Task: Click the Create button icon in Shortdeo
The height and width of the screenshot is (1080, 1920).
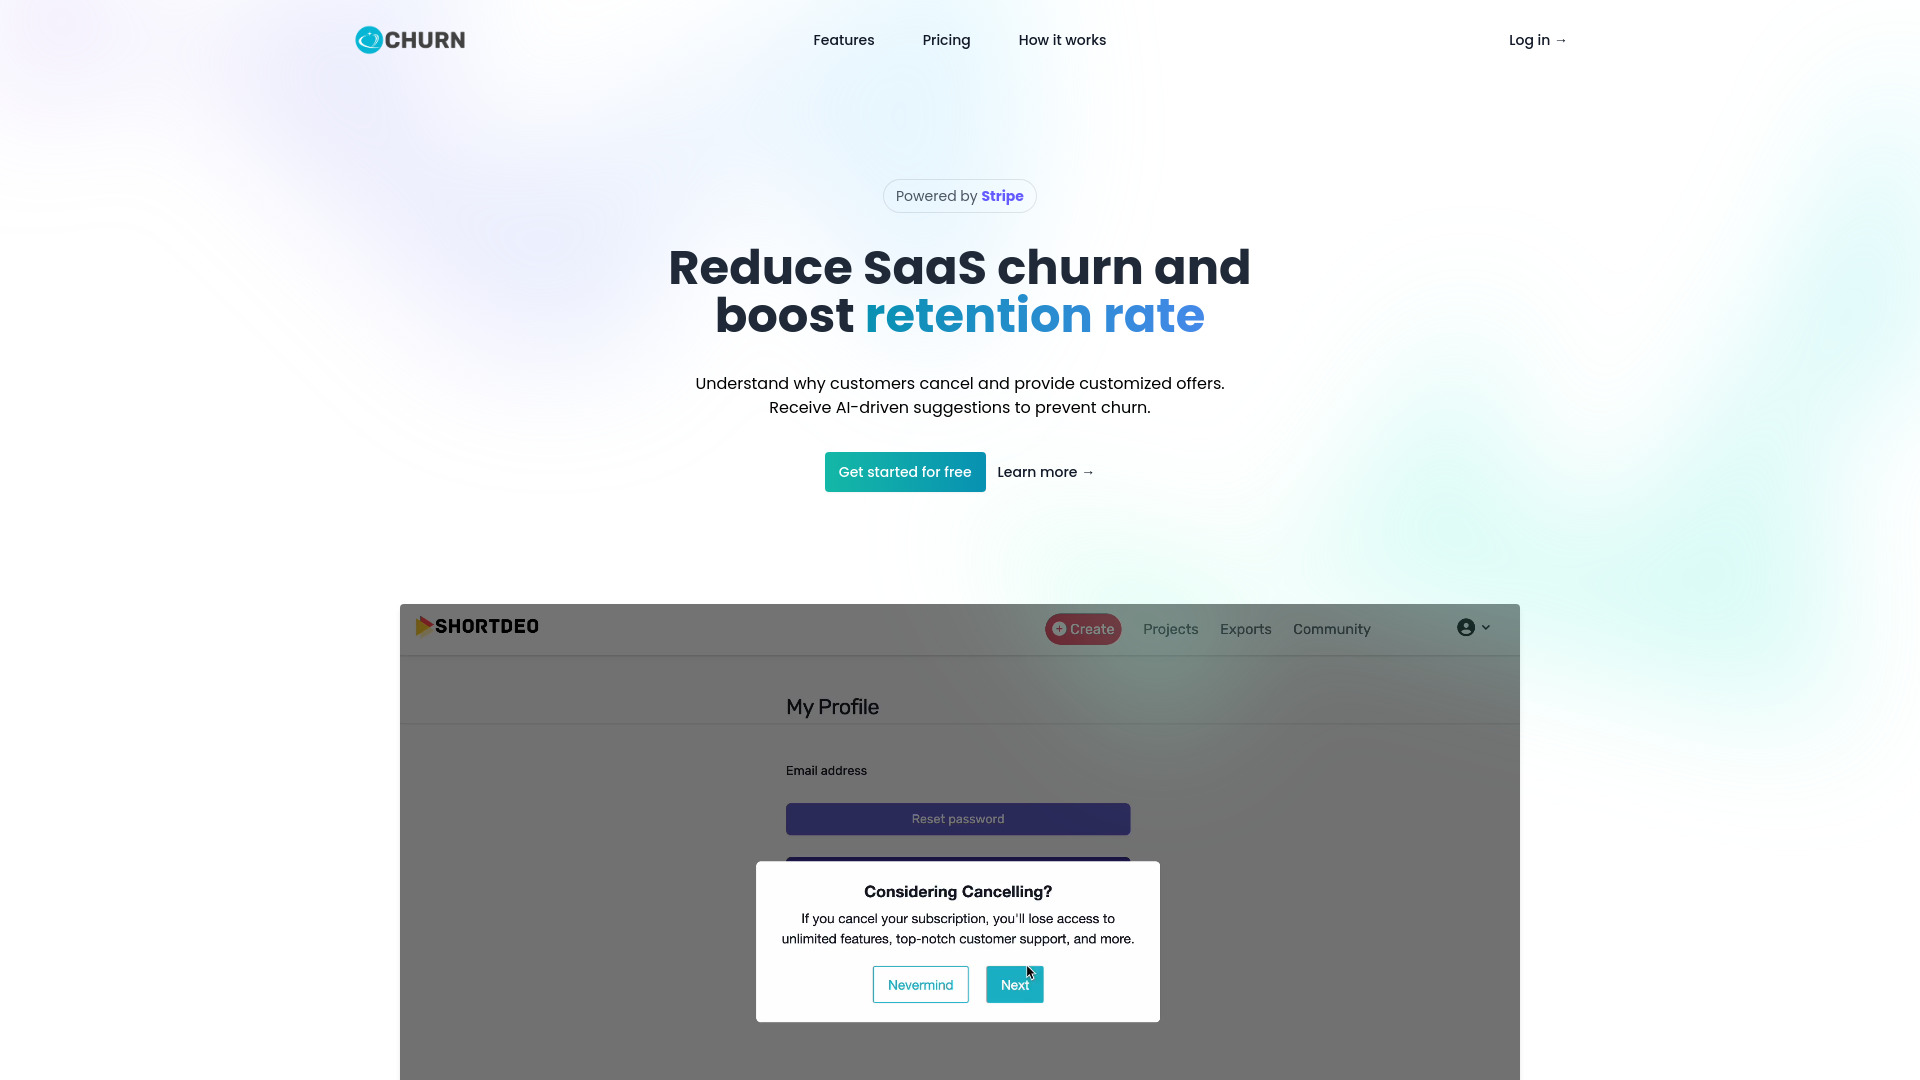Action: 1059,629
